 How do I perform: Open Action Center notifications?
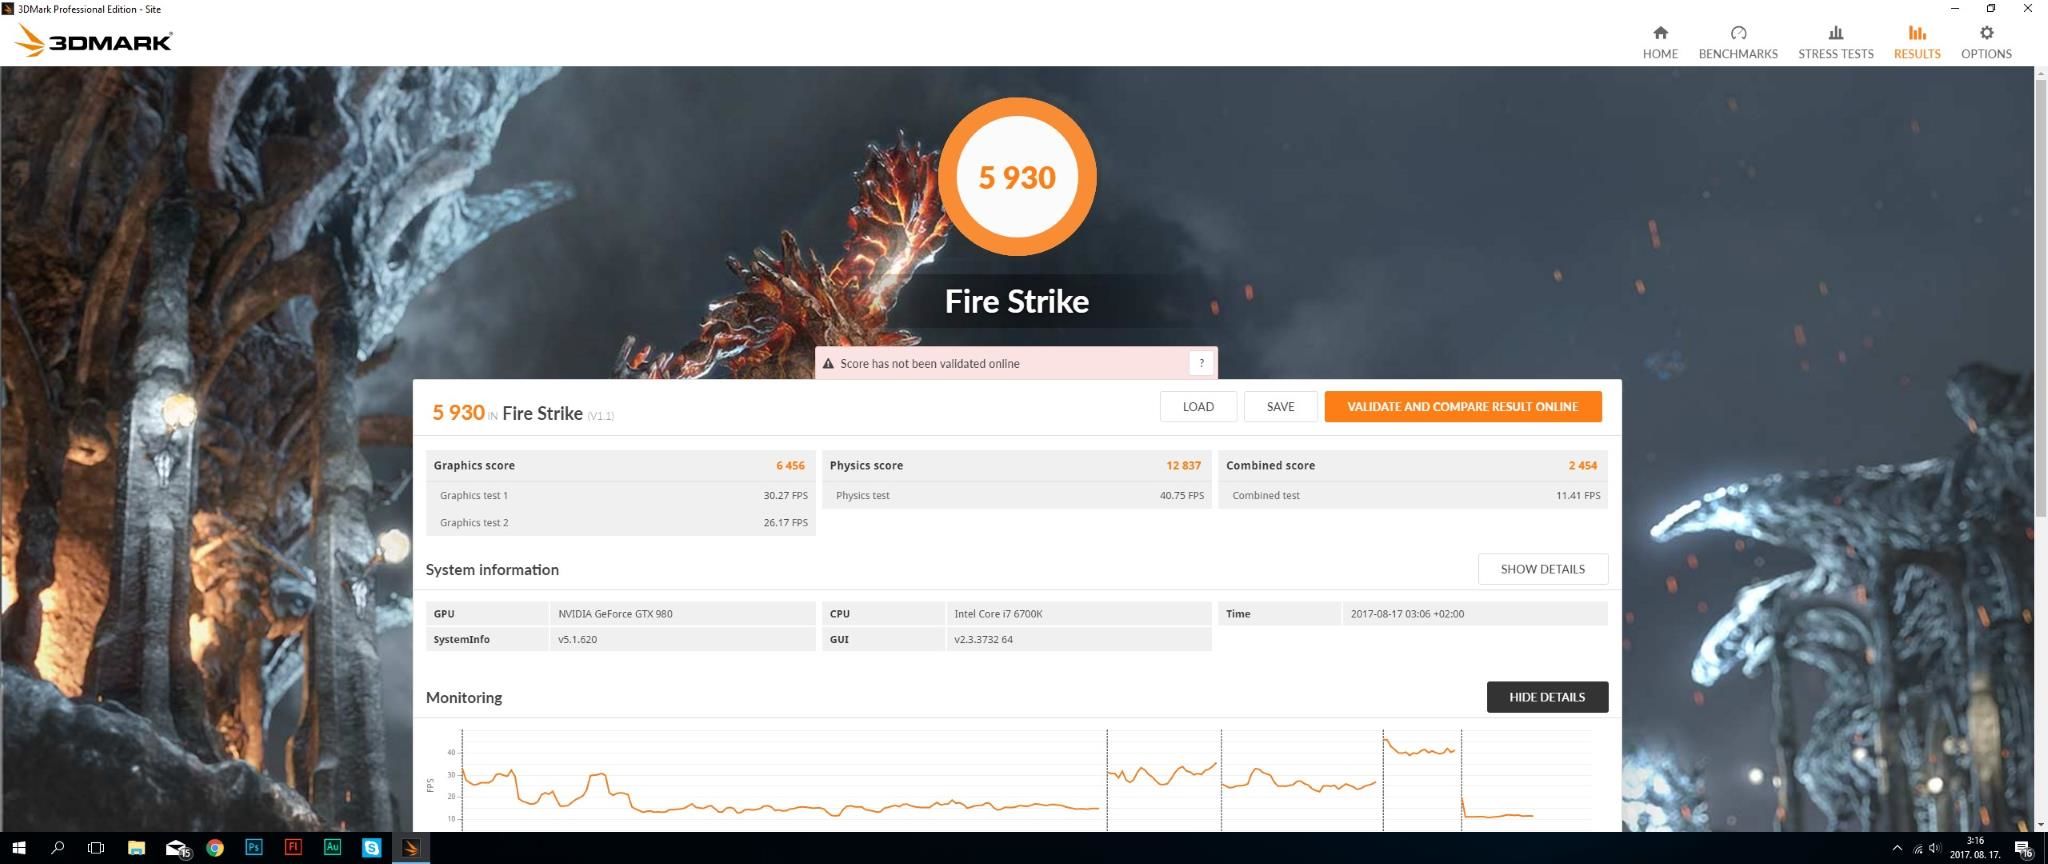(2024, 849)
